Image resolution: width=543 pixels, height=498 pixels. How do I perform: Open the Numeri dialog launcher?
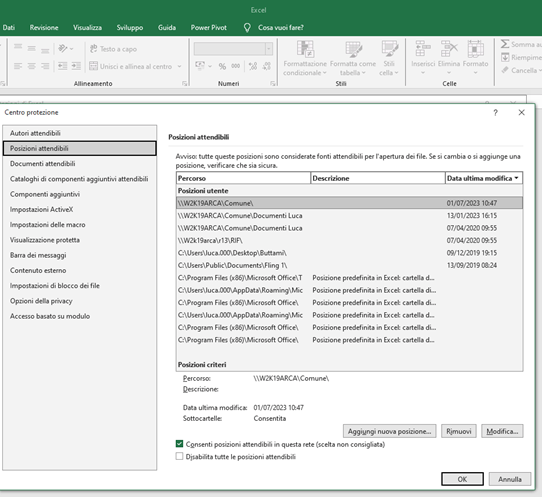click(273, 83)
